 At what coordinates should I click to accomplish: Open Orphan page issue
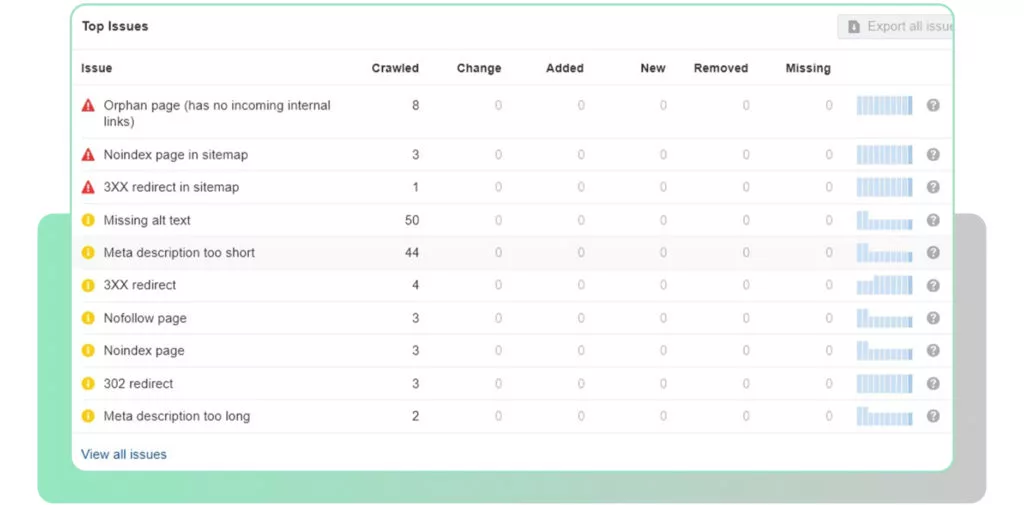[x=217, y=113]
